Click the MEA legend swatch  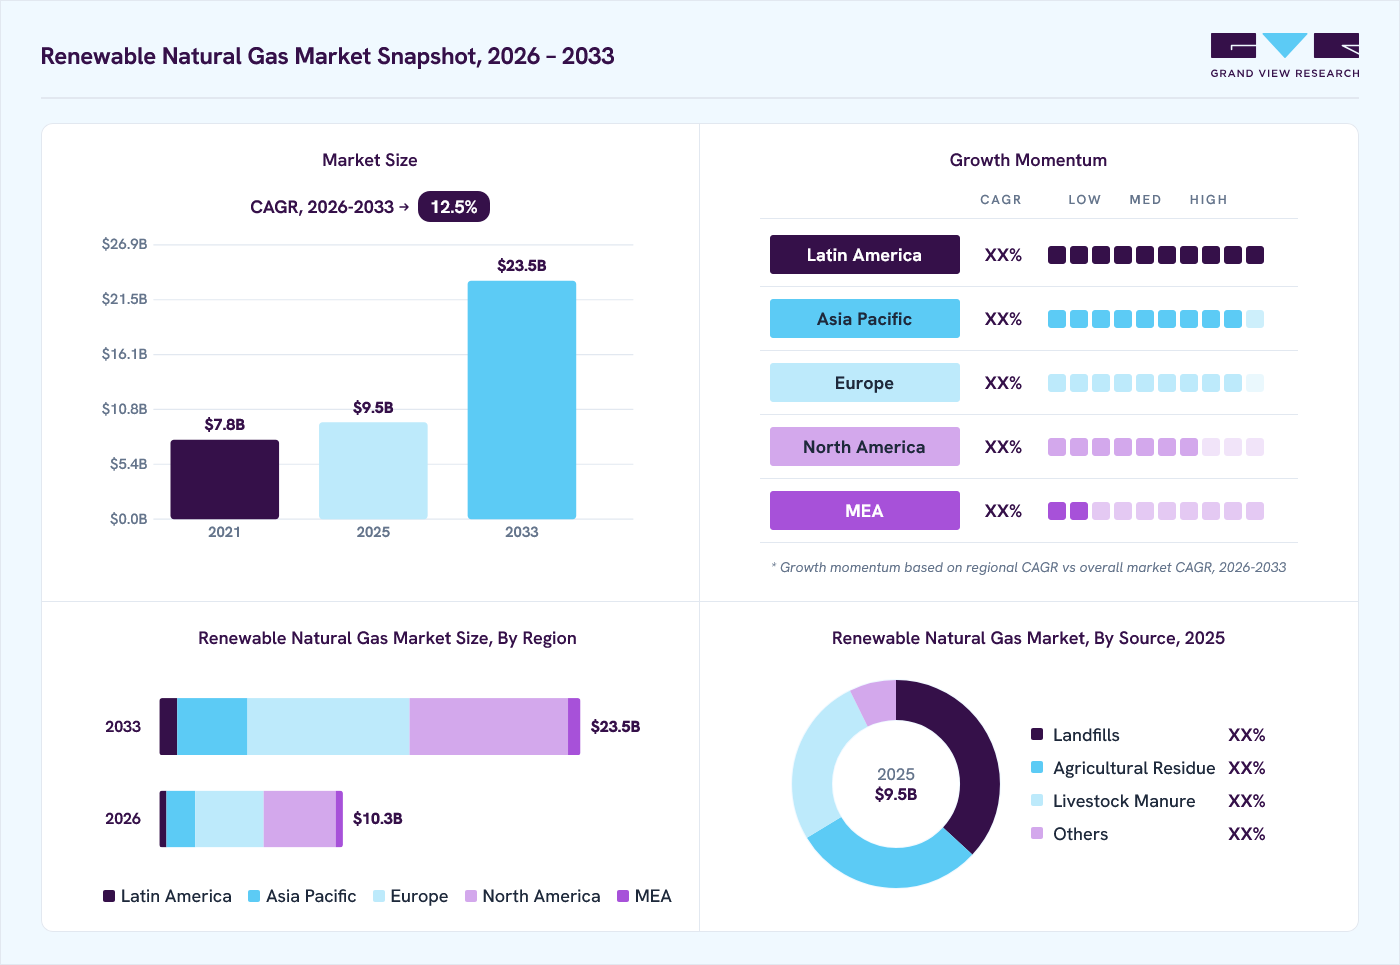point(623,896)
